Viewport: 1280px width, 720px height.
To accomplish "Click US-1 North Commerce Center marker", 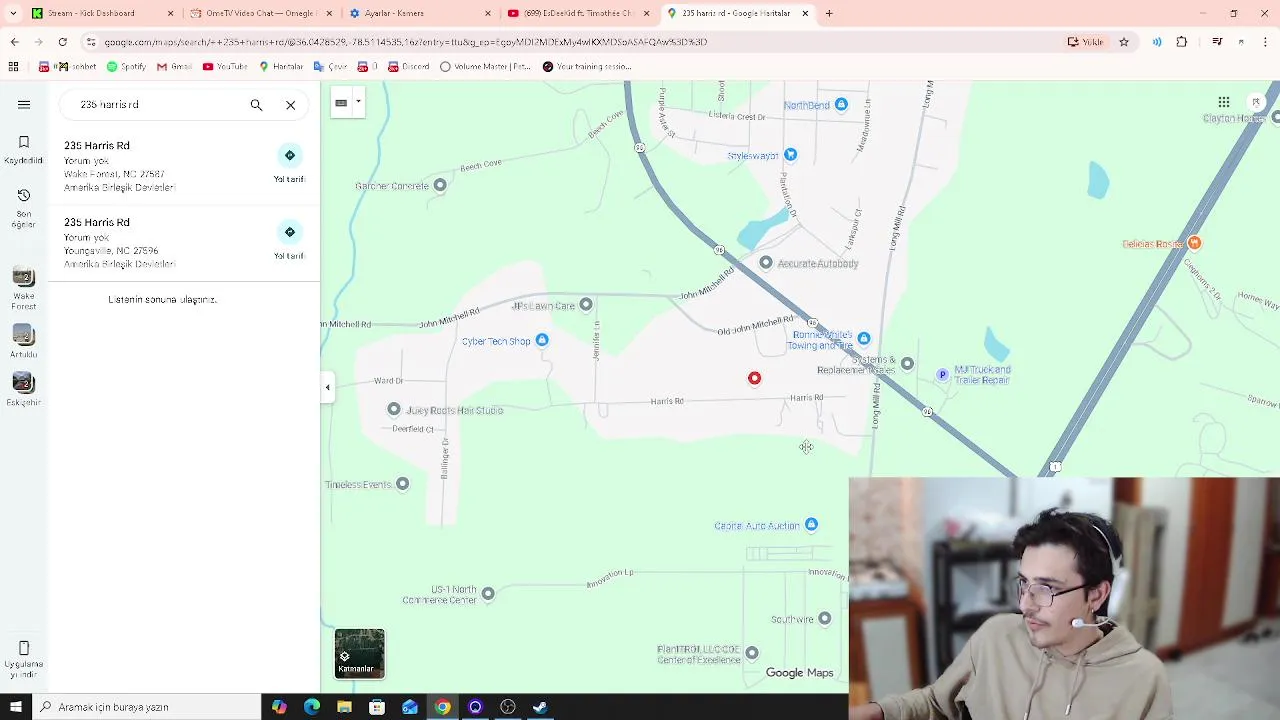I will pyautogui.click(x=488, y=594).
